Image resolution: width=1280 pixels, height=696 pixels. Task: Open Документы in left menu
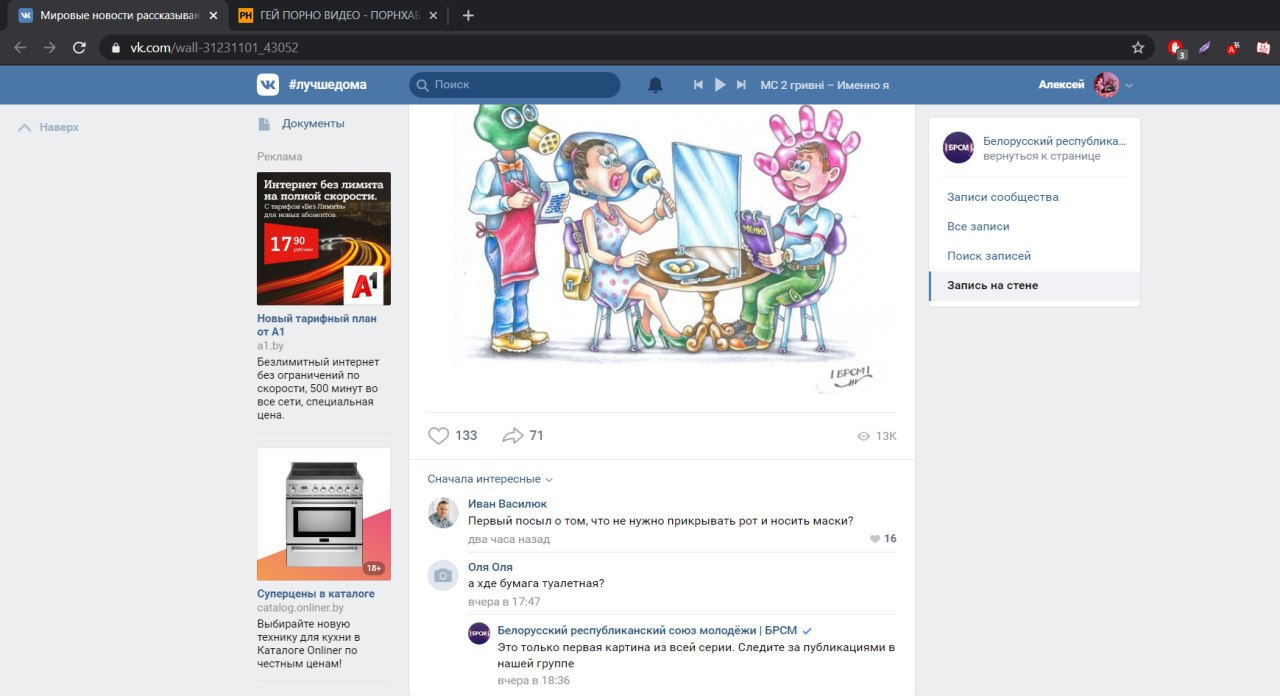(x=301, y=124)
